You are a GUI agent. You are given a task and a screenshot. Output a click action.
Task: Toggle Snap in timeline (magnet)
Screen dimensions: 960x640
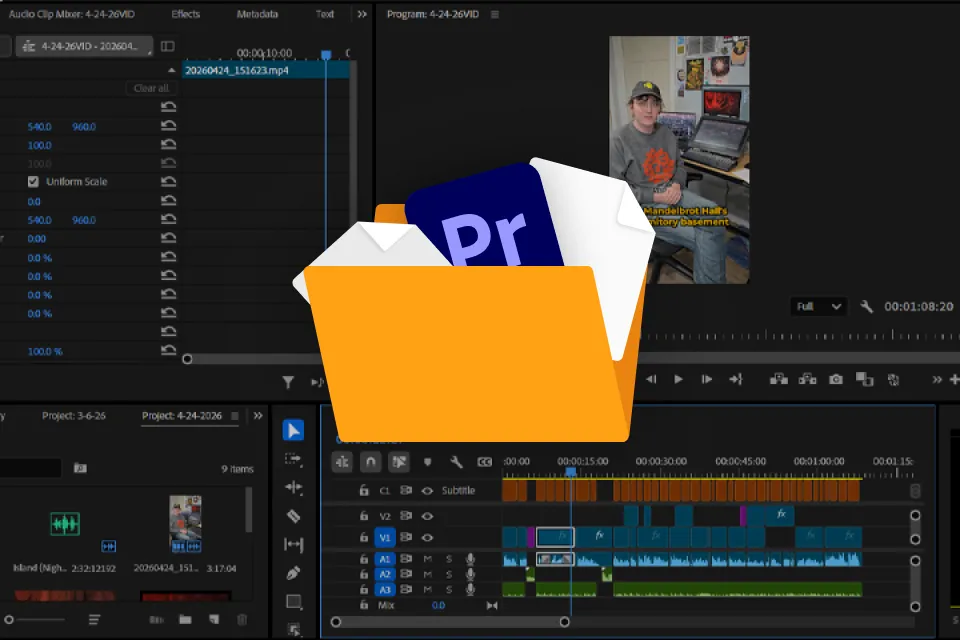point(370,462)
